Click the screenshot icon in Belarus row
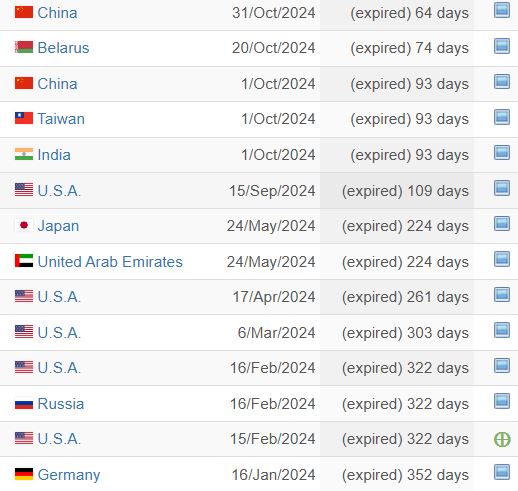Image resolution: width=518 pixels, height=491 pixels. [x=502, y=46]
